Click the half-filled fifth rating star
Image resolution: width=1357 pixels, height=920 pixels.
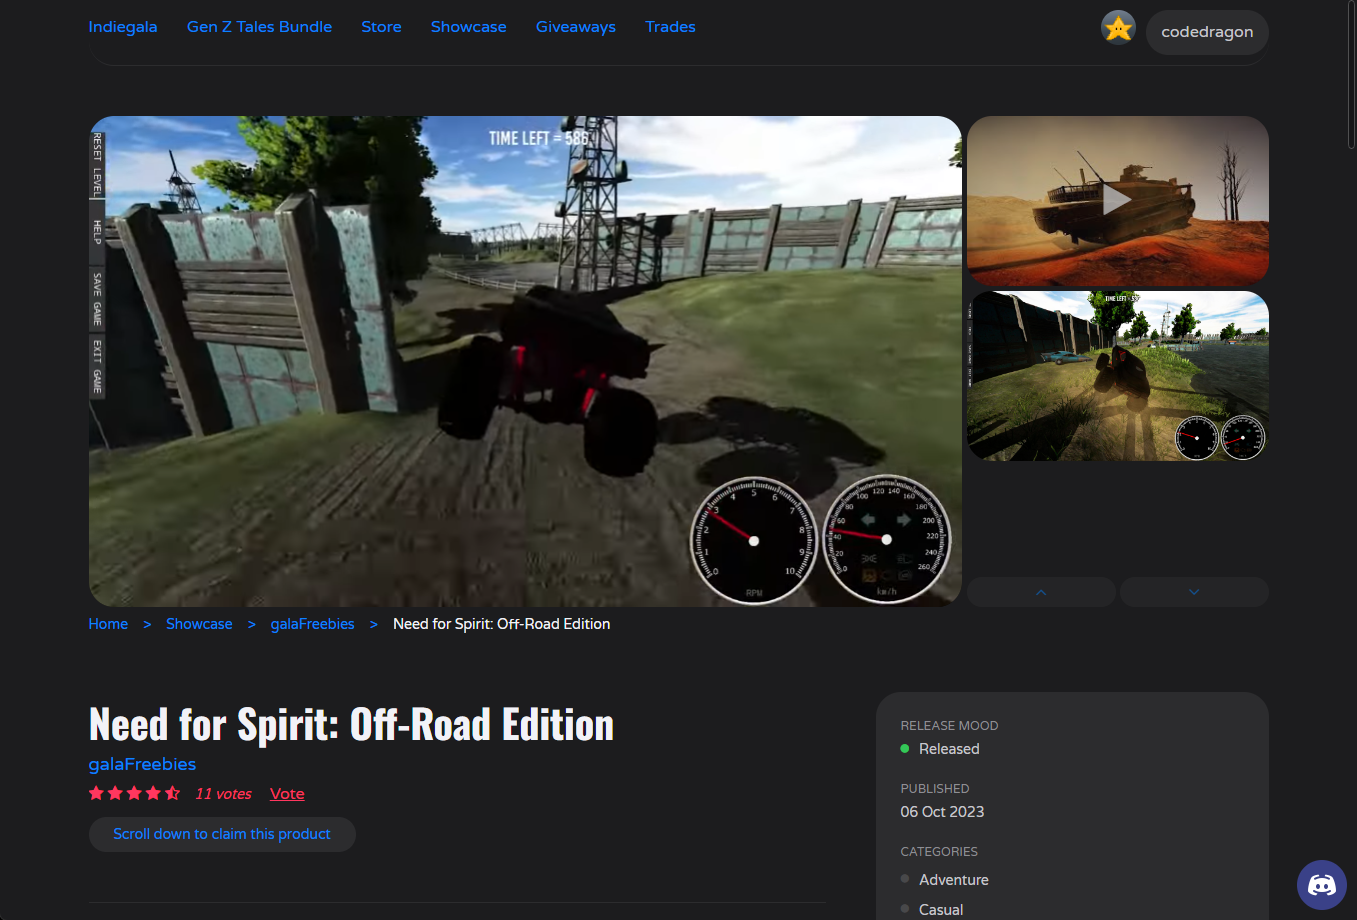tap(173, 793)
